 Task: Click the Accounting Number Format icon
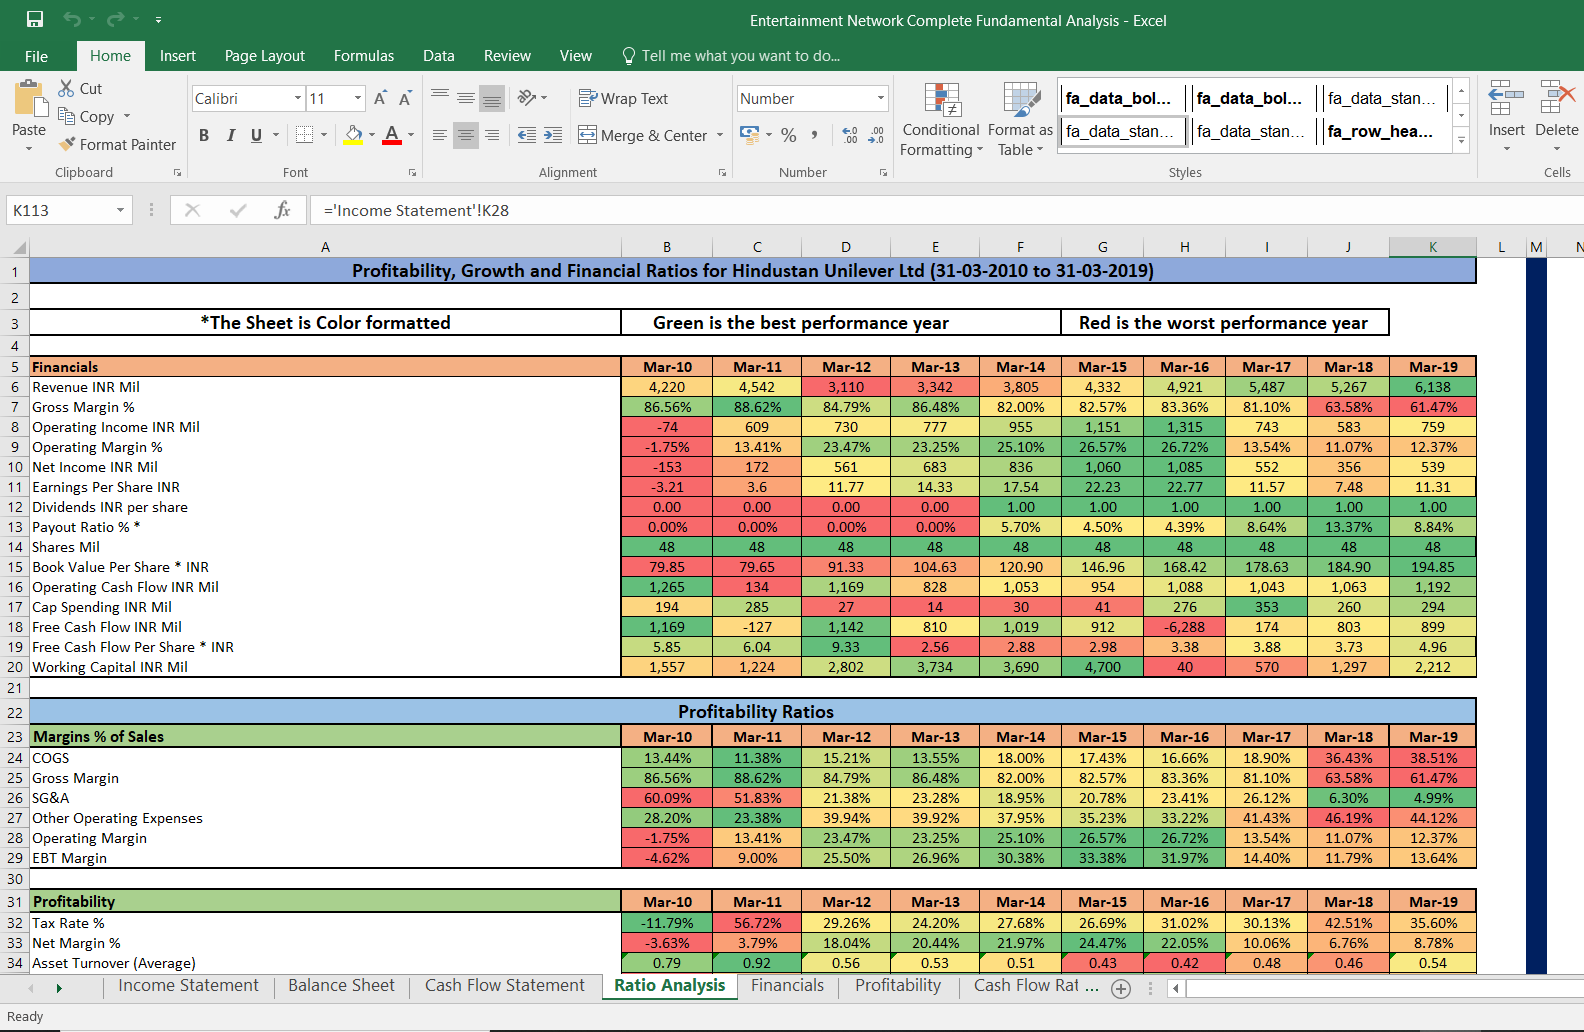point(749,135)
